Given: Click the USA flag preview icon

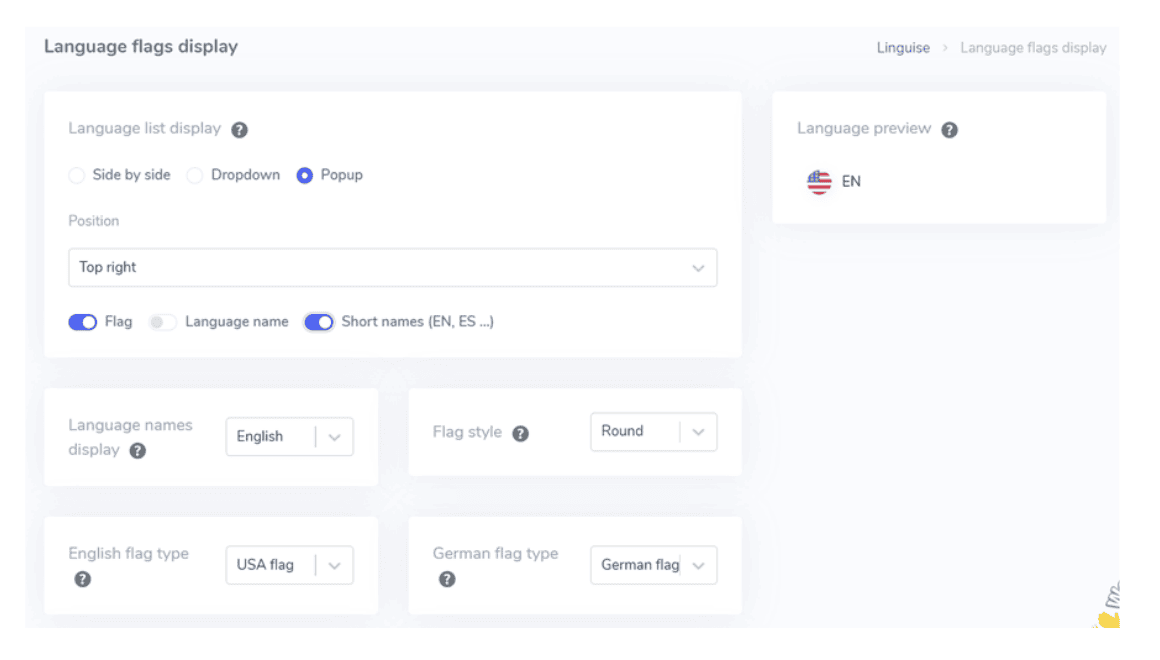Looking at the screenshot, I should click(819, 182).
